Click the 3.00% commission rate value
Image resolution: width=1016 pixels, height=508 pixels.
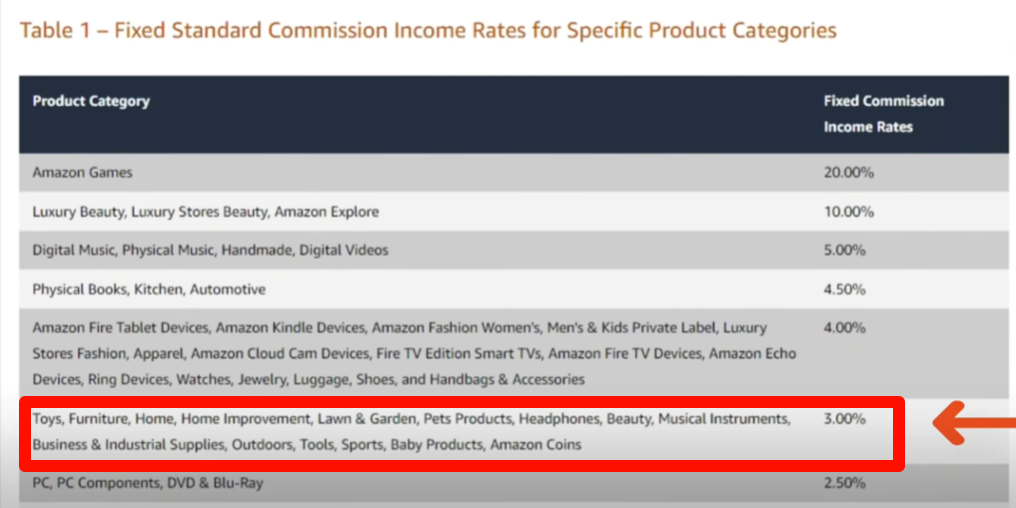[x=844, y=418]
